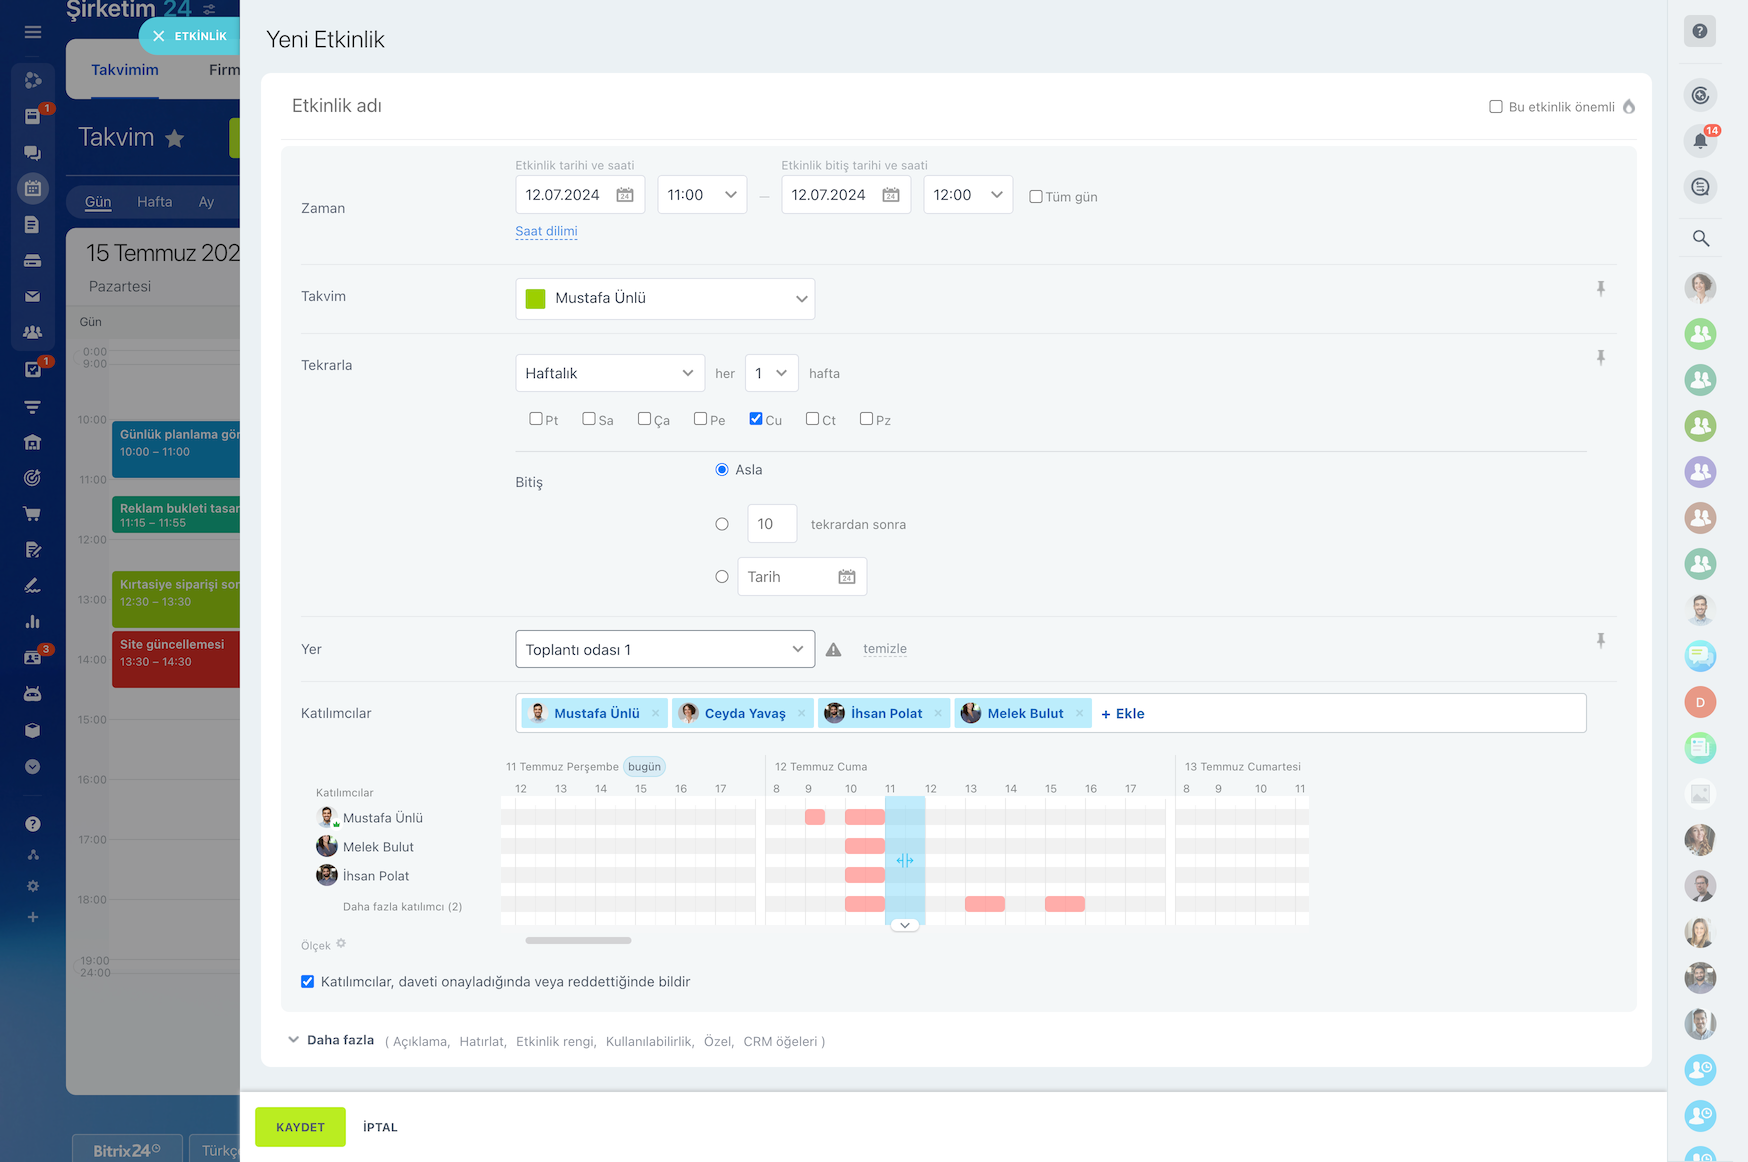Click the room warning triangle icon
1748x1162 pixels.
click(x=833, y=650)
